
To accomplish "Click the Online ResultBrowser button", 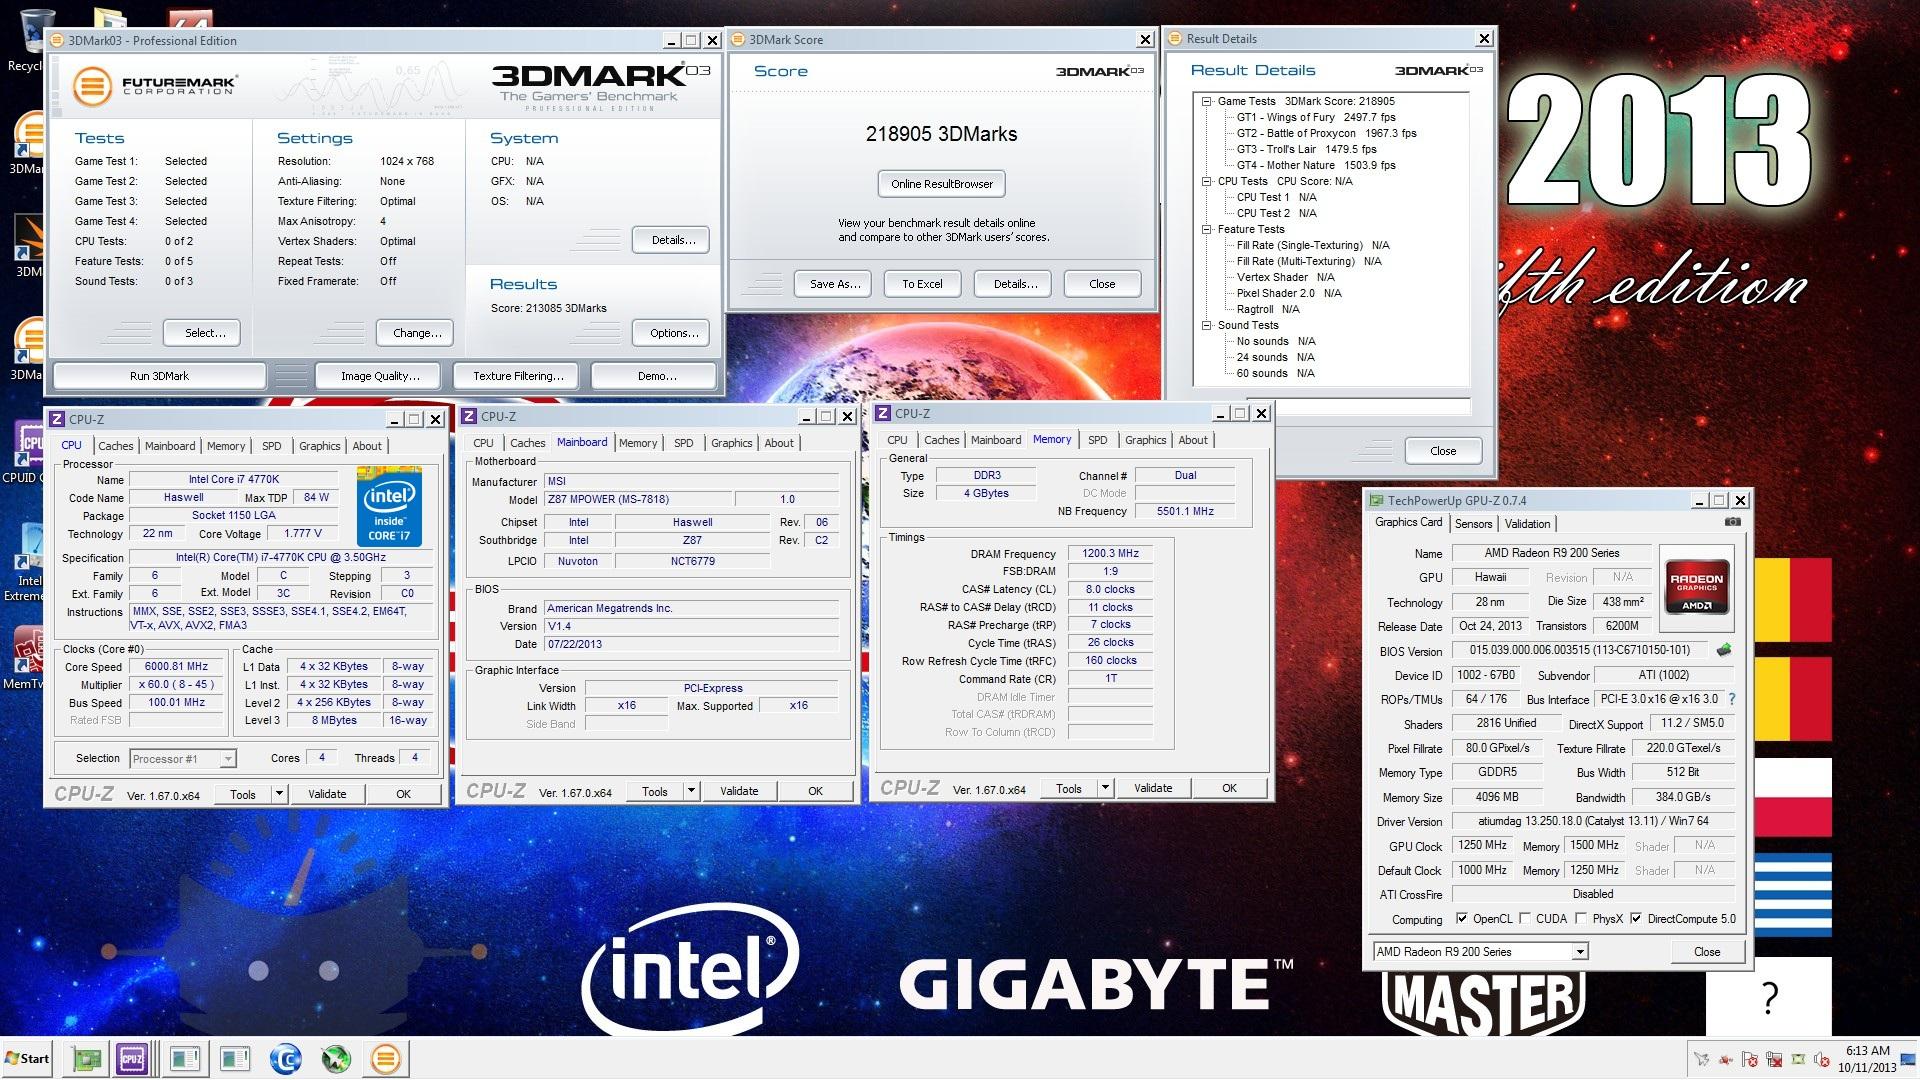I will (x=941, y=184).
